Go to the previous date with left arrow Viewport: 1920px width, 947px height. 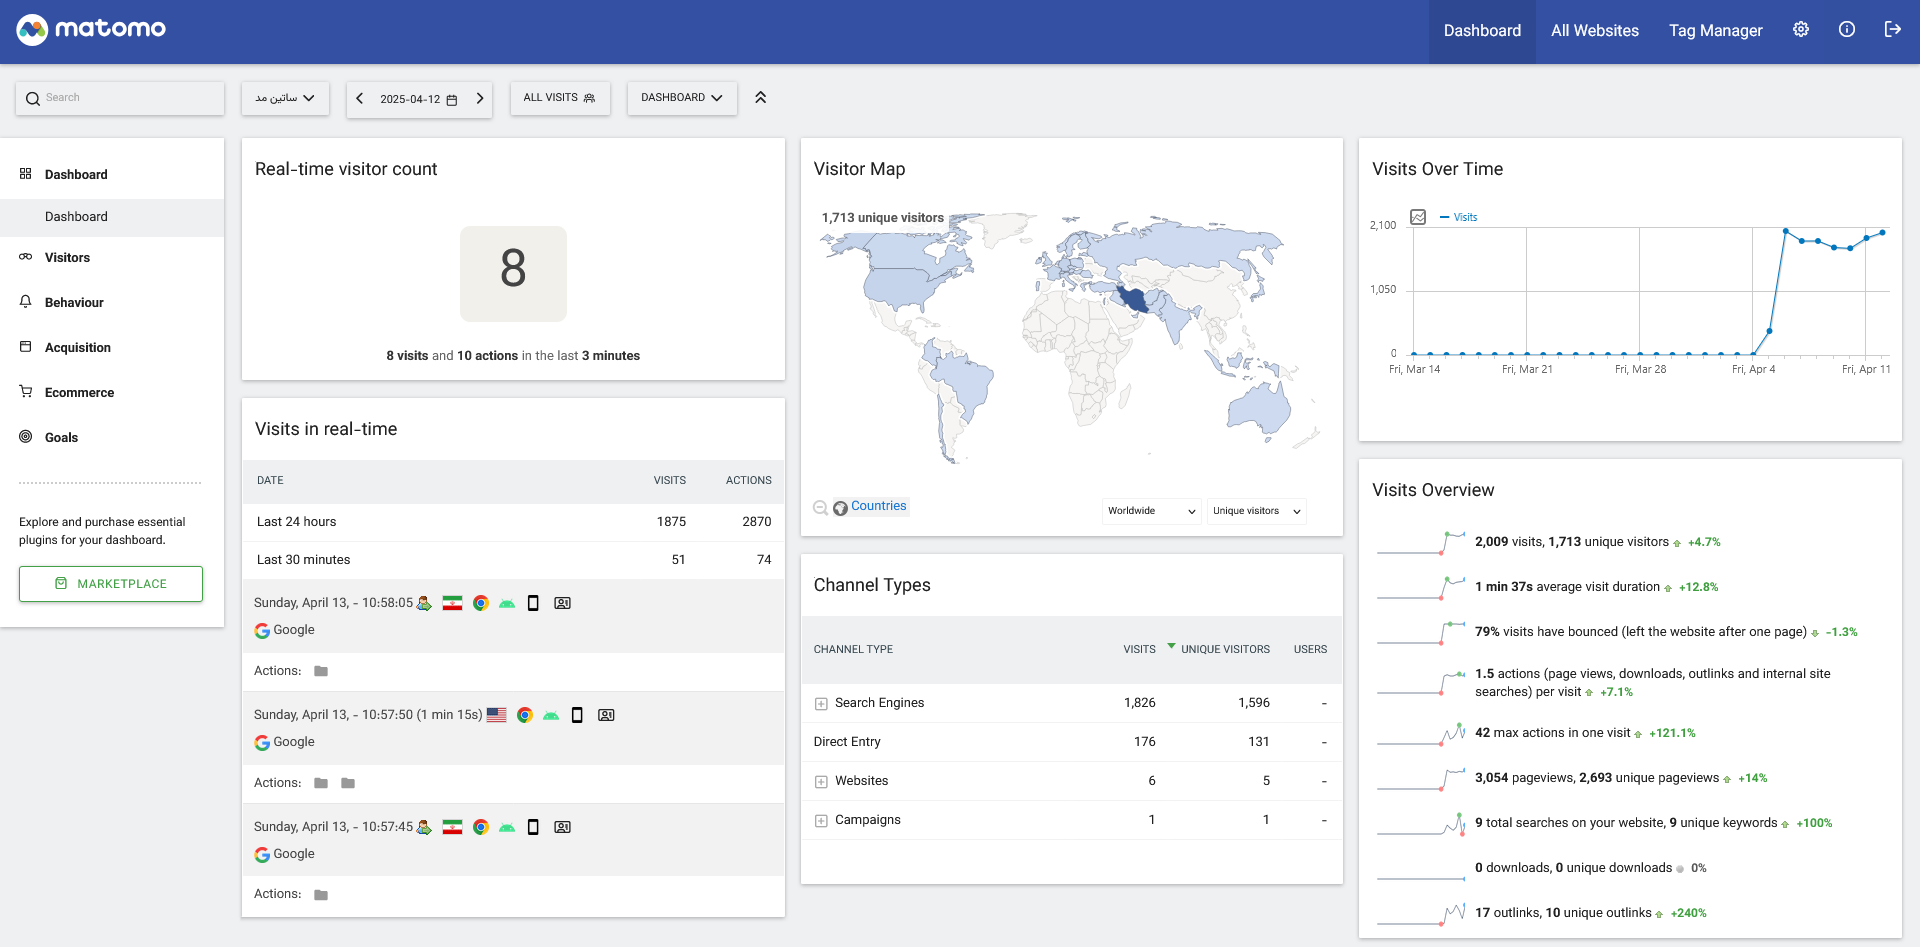[360, 98]
